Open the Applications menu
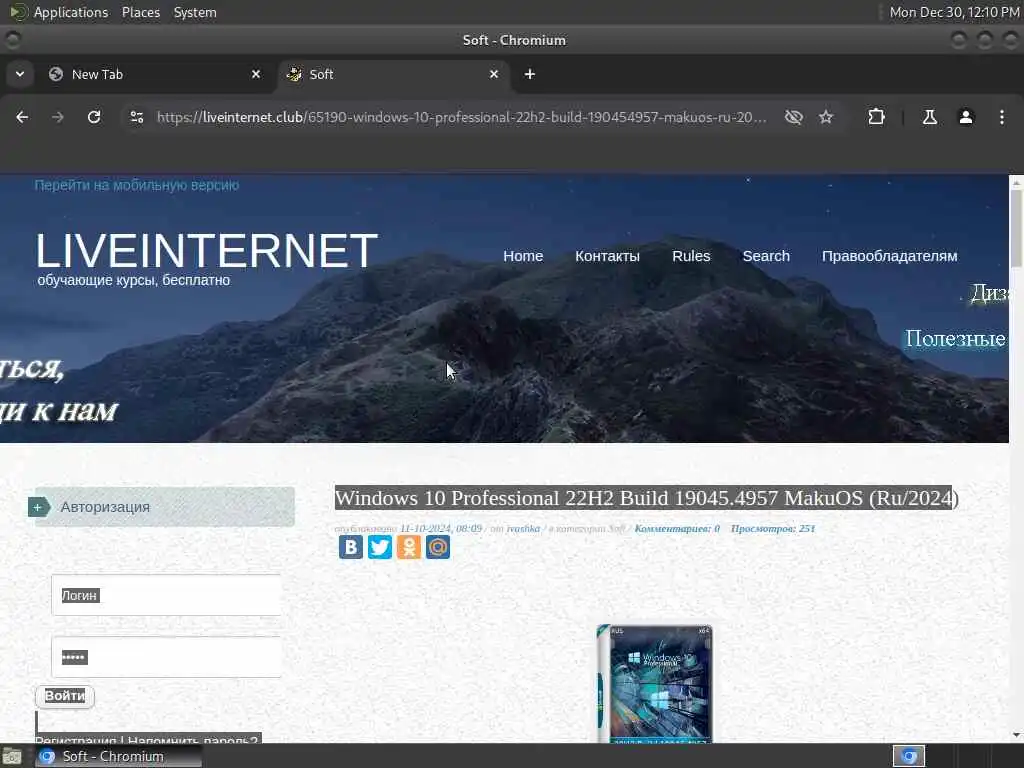 (x=71, y=12)
